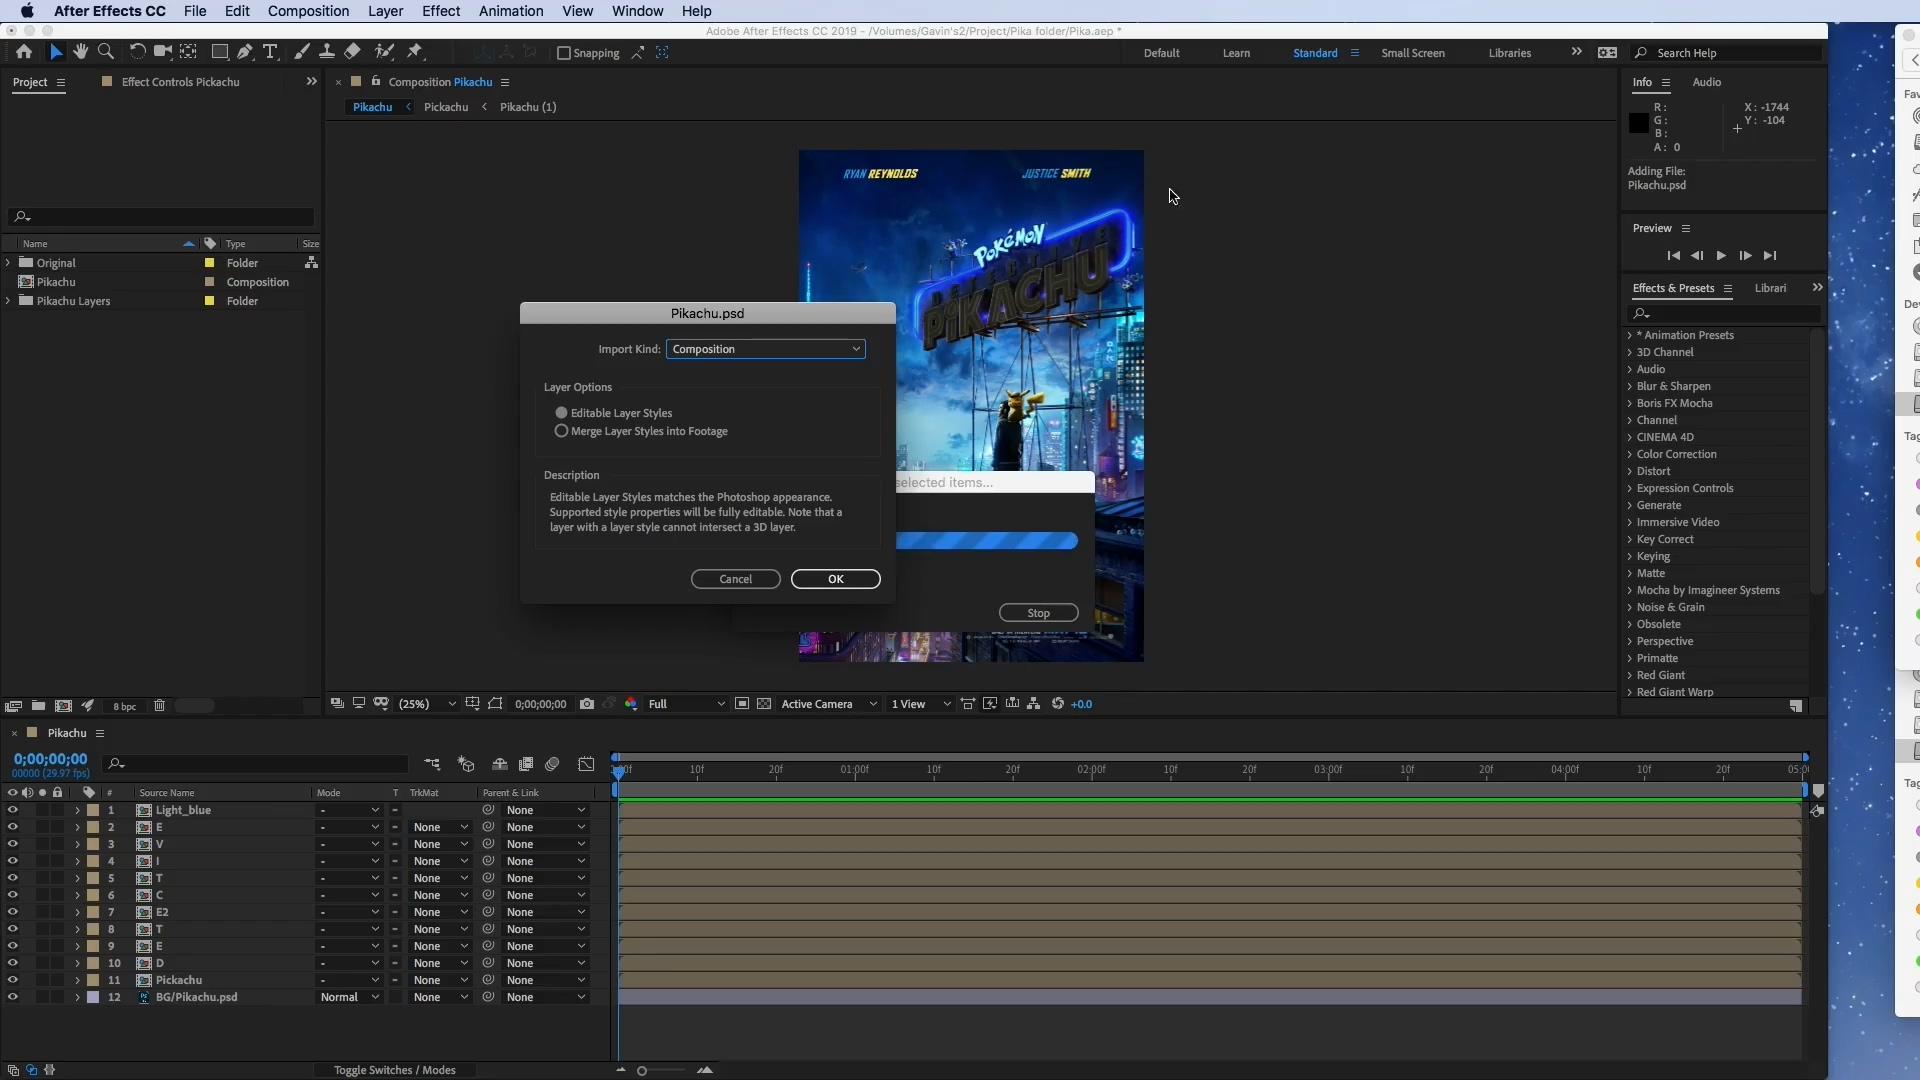Select the Rotation tool
The height and width of the screenshot is (1080, 1920).
coord(137,52)
